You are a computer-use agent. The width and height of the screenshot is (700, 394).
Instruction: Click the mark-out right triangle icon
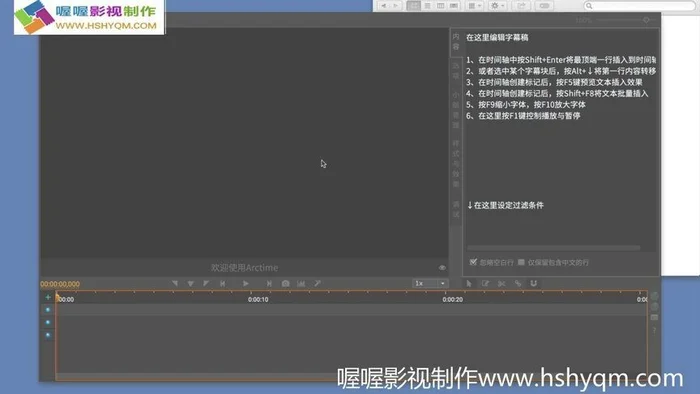[x=206, y=283]
